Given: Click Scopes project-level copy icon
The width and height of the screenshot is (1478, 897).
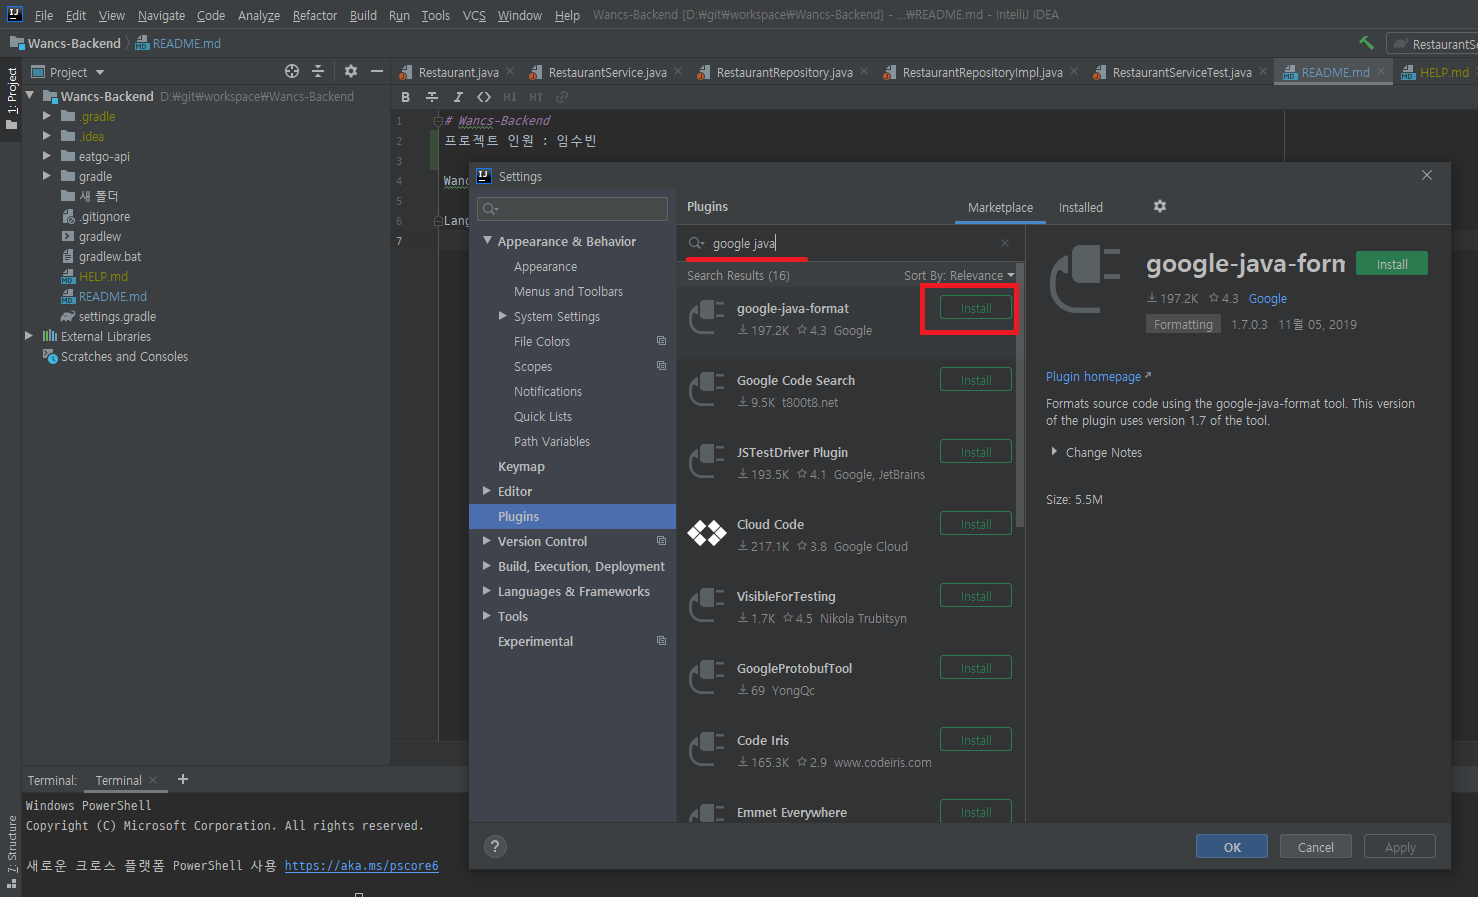Looking at the screenshot, I should [x=661, y=366].
